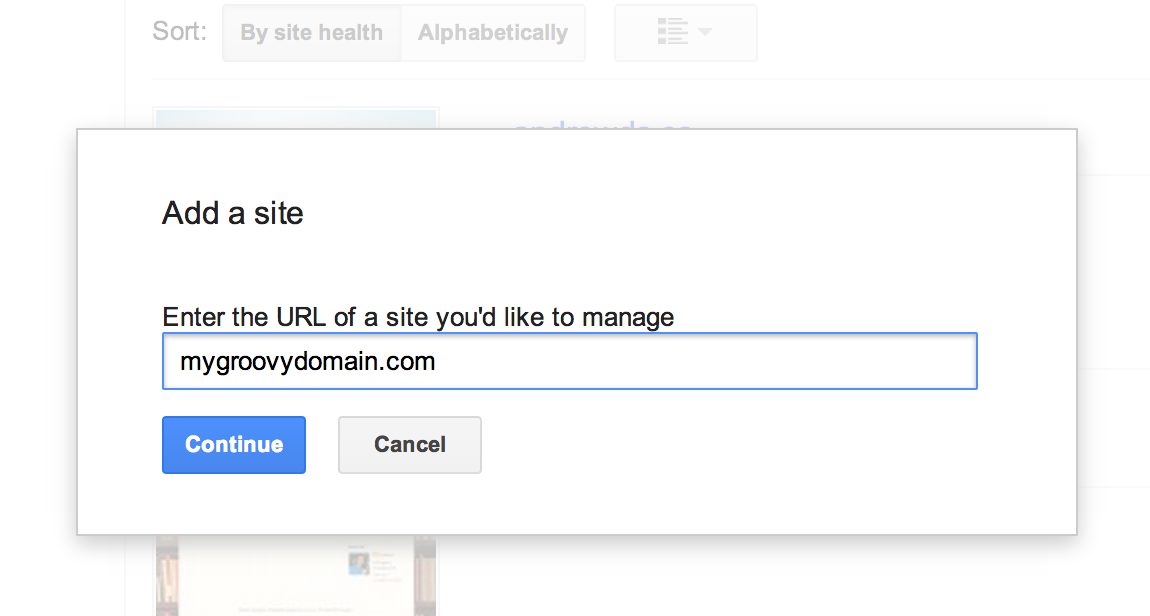Click the Continue button

pyautogui.click(x=234, y=445)
